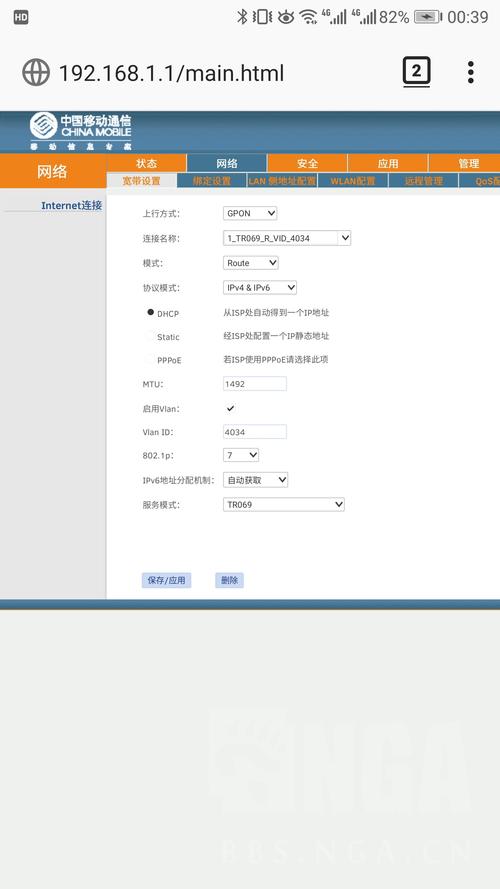Open the browser three-dot menu
The height and width of the screenshot is (889, 500).
471,73
